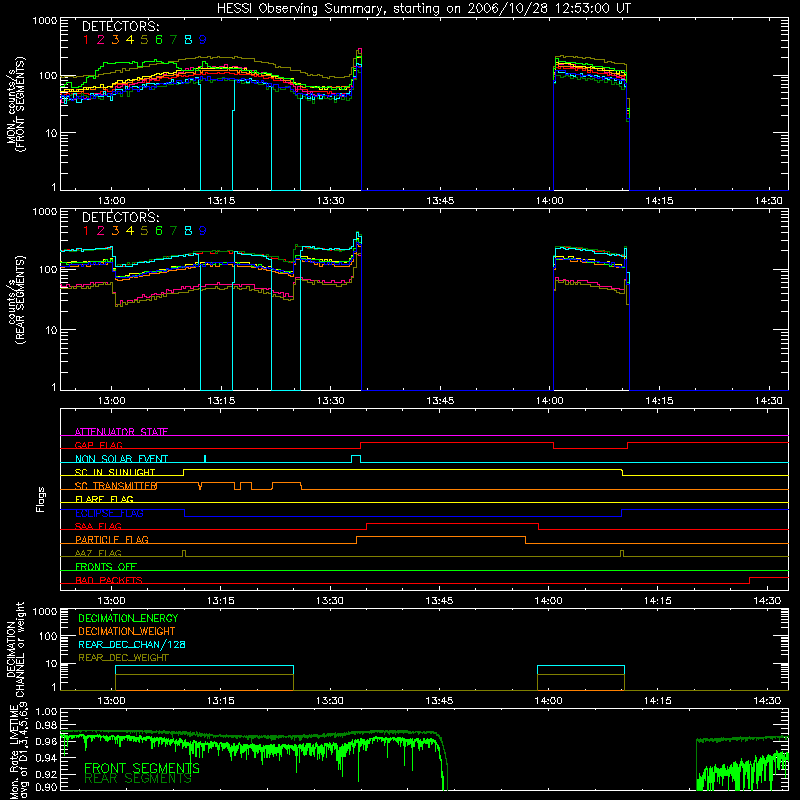This screenshot has height=800, width=800.
Task: Select detector 9 in the rear segments legend
Action: point(203,231)
